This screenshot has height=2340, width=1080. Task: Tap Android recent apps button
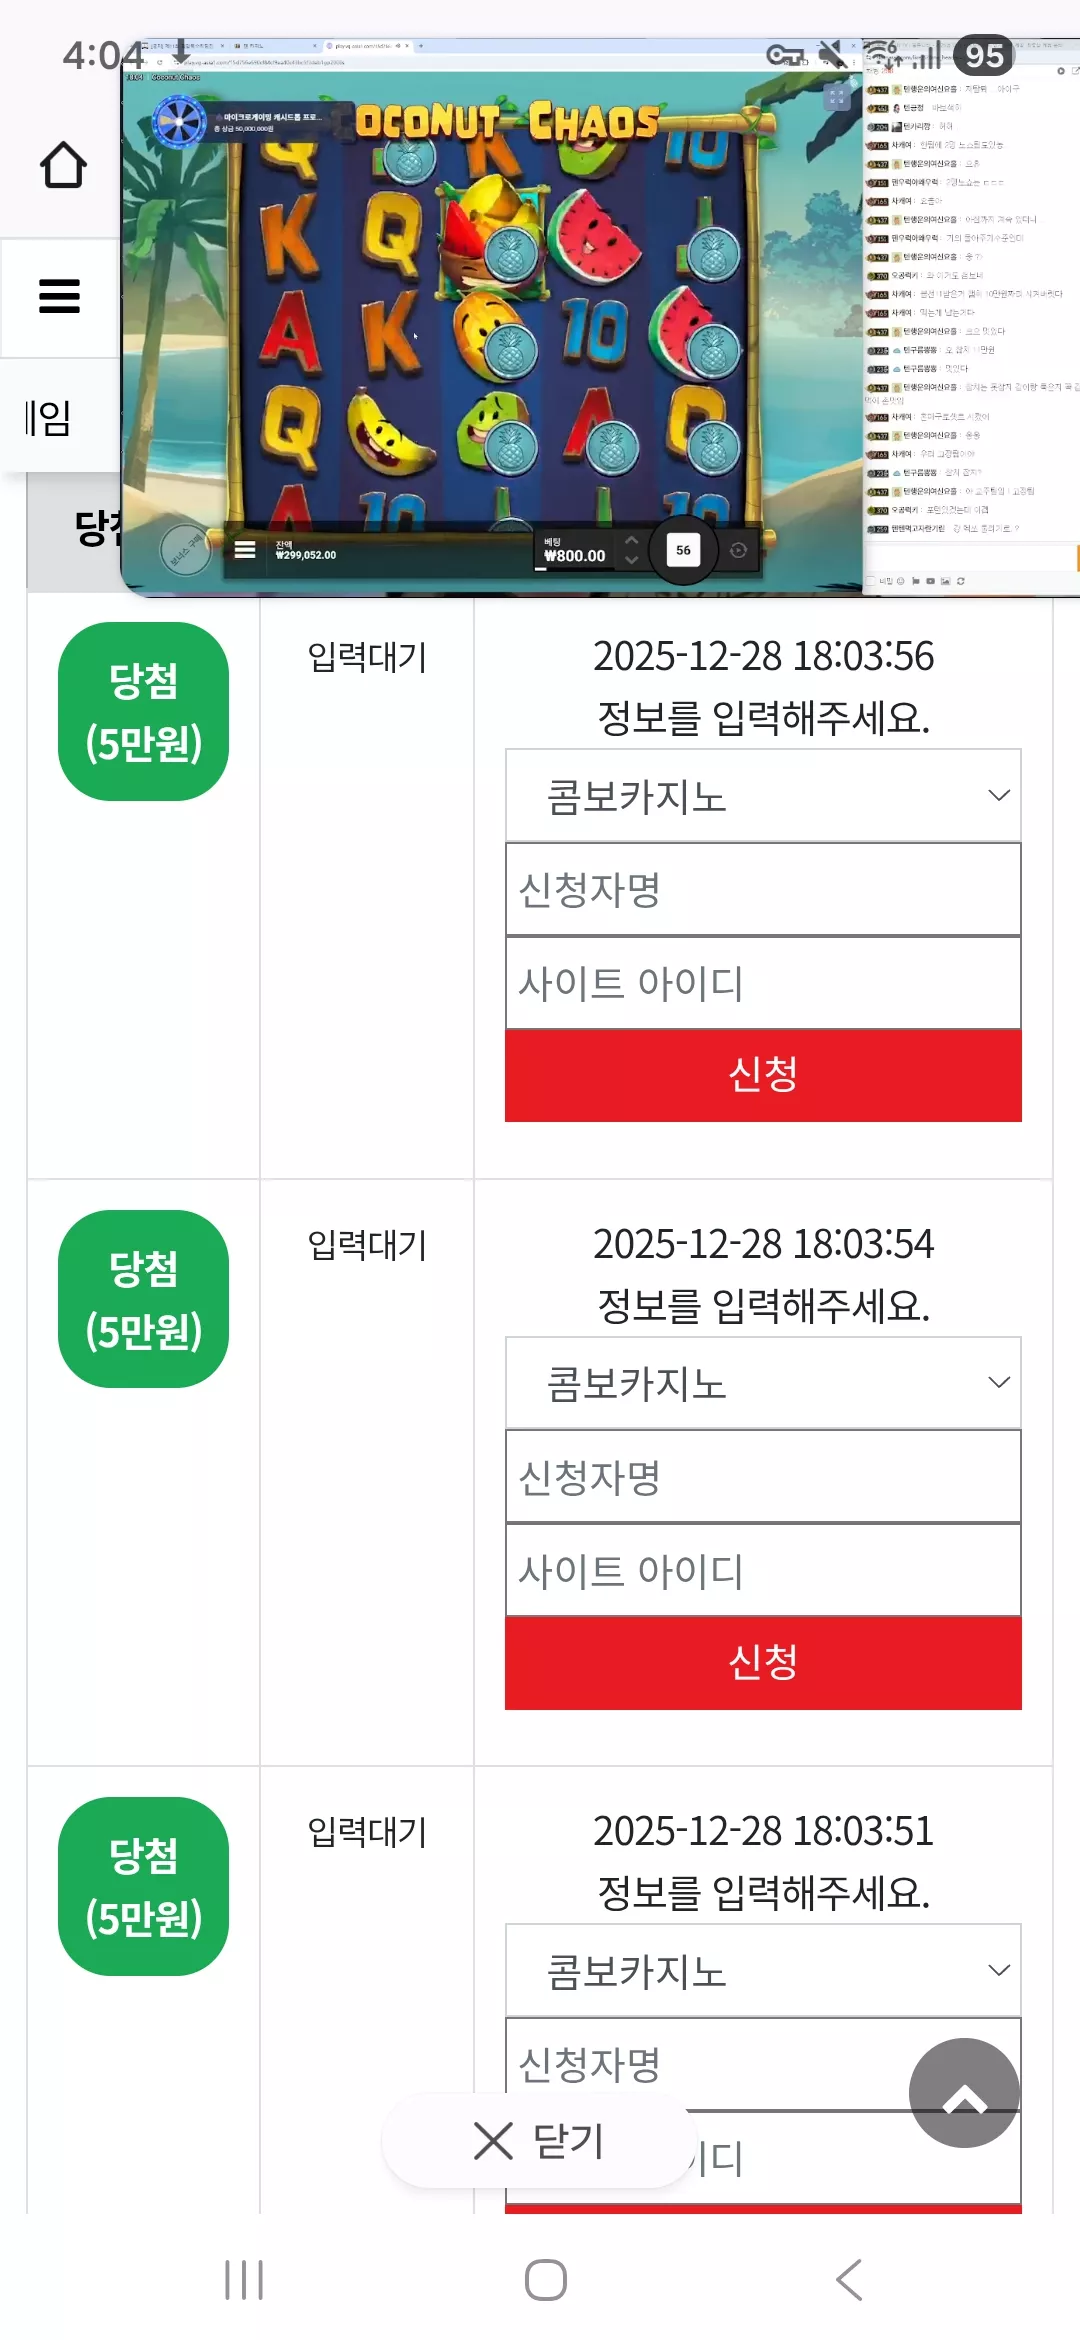[244, 2280]
